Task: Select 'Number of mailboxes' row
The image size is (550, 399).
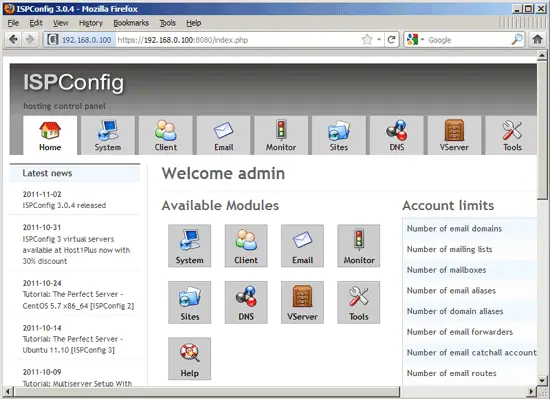Action: (470, 270)
